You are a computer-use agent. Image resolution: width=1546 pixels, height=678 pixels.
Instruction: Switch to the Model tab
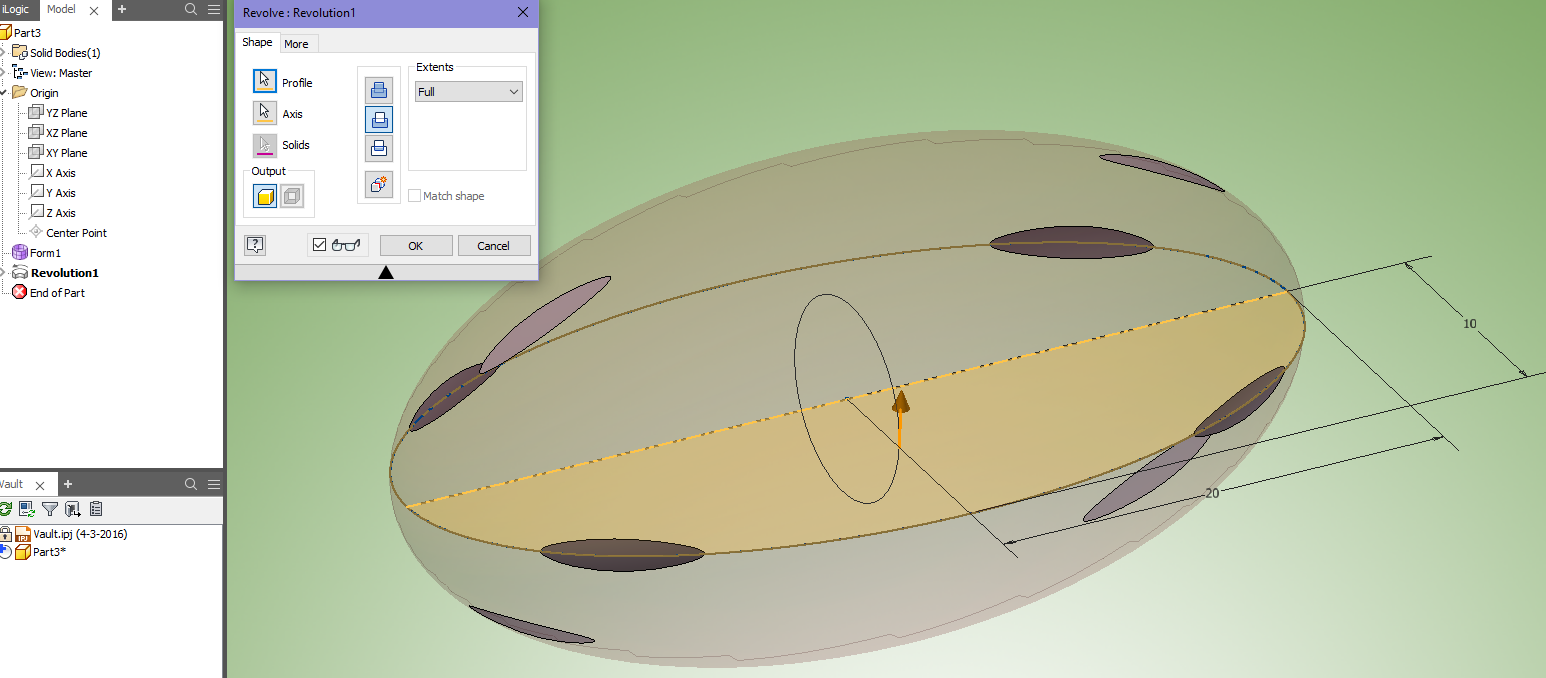(x=63, y=10)
